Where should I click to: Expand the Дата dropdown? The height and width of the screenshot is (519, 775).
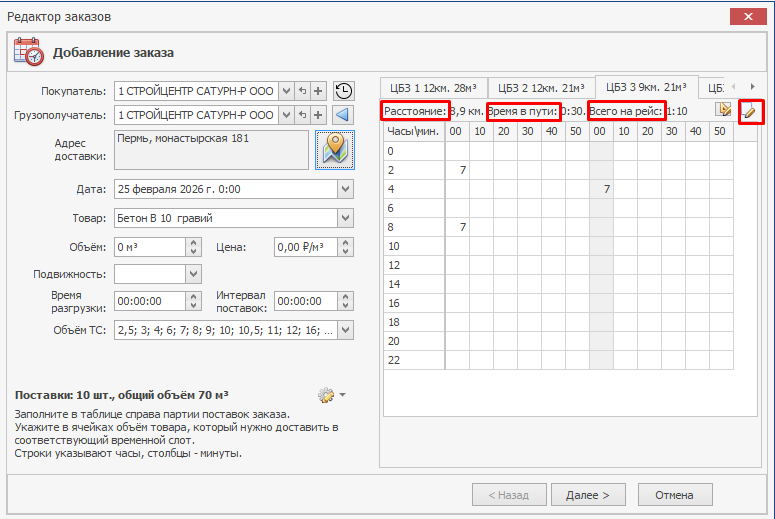345,188
